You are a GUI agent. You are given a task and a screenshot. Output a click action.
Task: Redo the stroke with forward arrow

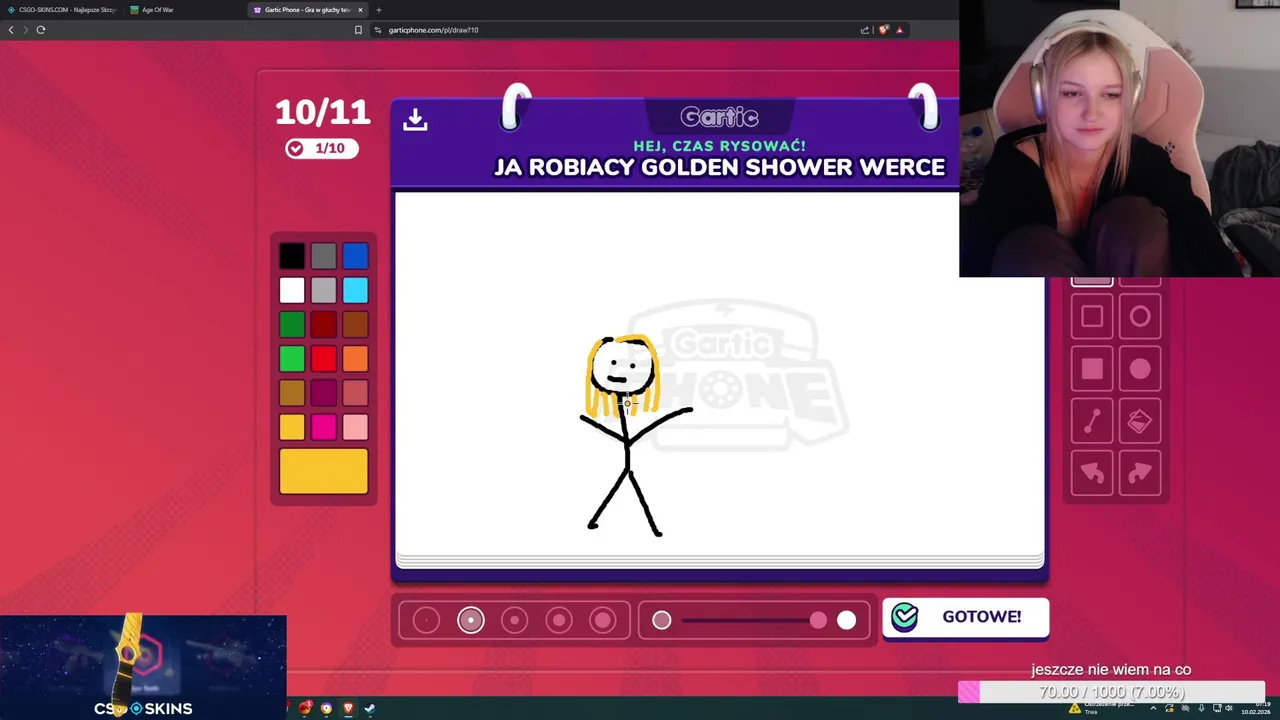click(1140, 473)
